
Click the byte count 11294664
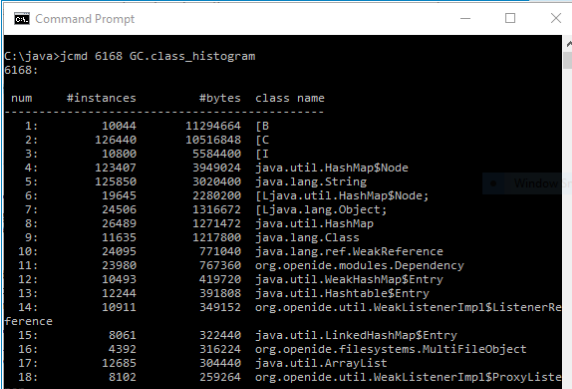pos(213,126)
